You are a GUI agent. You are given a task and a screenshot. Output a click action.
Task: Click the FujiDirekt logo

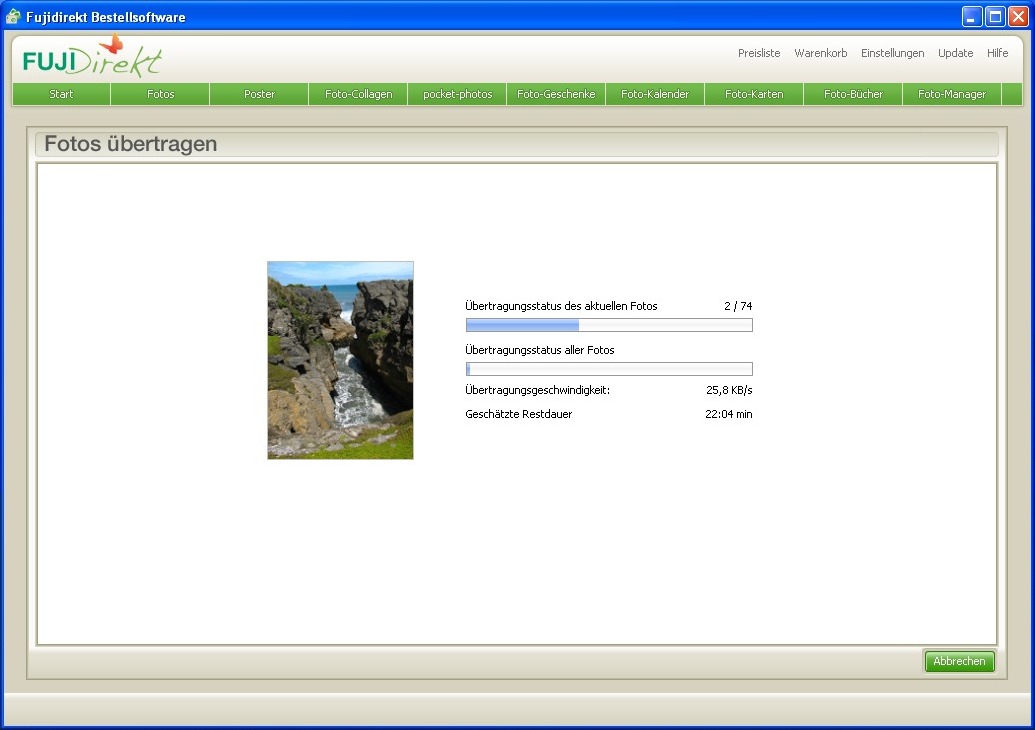click(92, 57)
